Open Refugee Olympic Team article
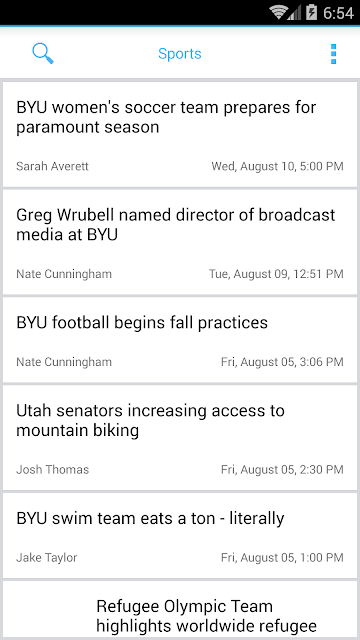This screenshot has width=360, height=640. 180,609
